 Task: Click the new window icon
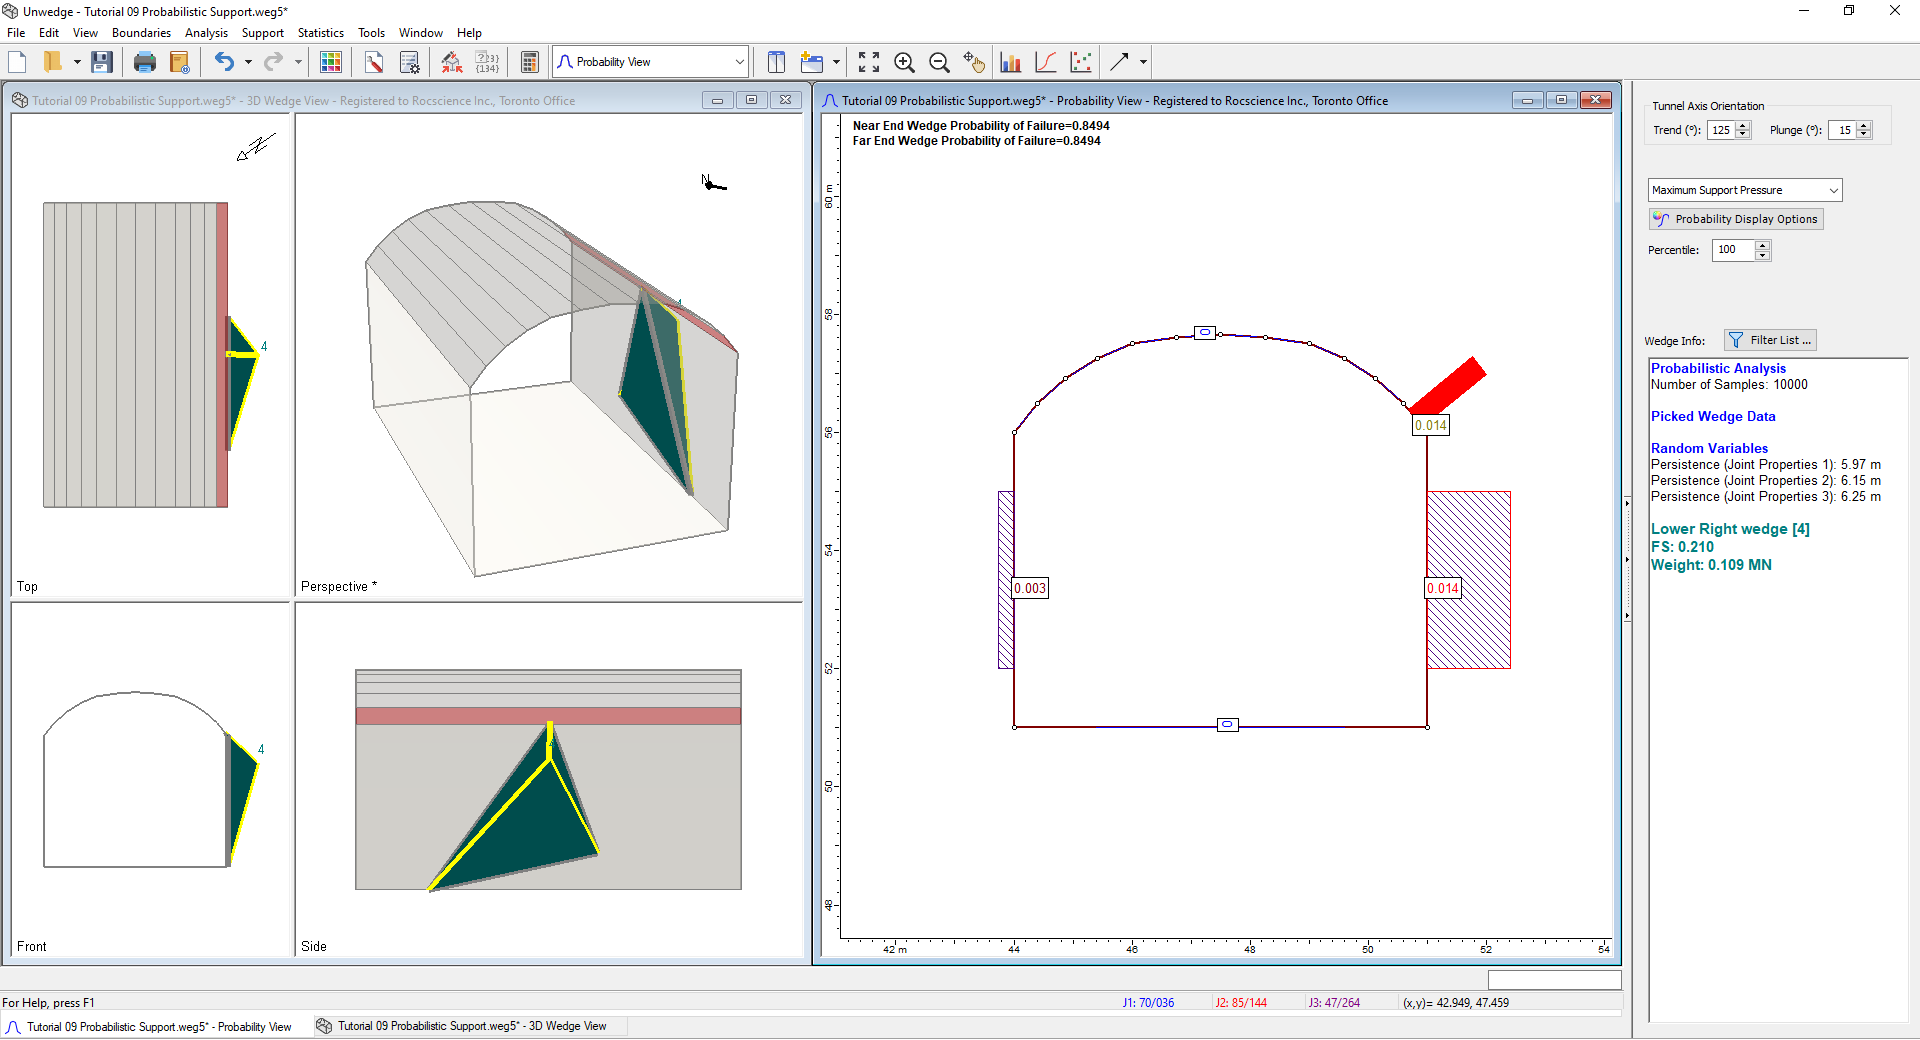[x=812, y=62]
